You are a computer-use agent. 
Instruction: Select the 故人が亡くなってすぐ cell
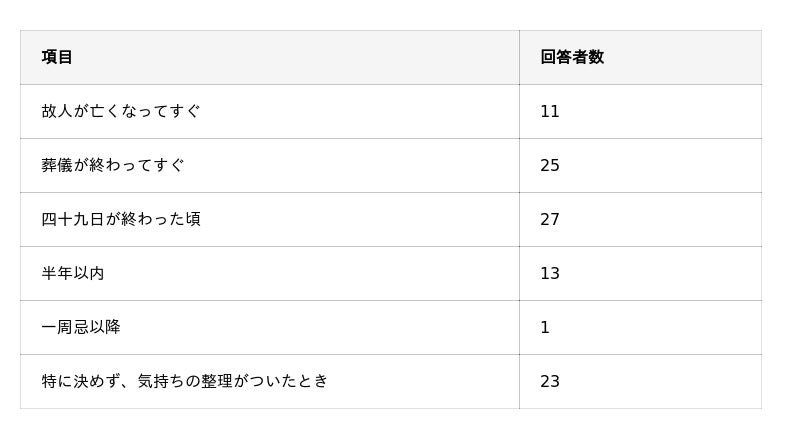click(121, 111)
